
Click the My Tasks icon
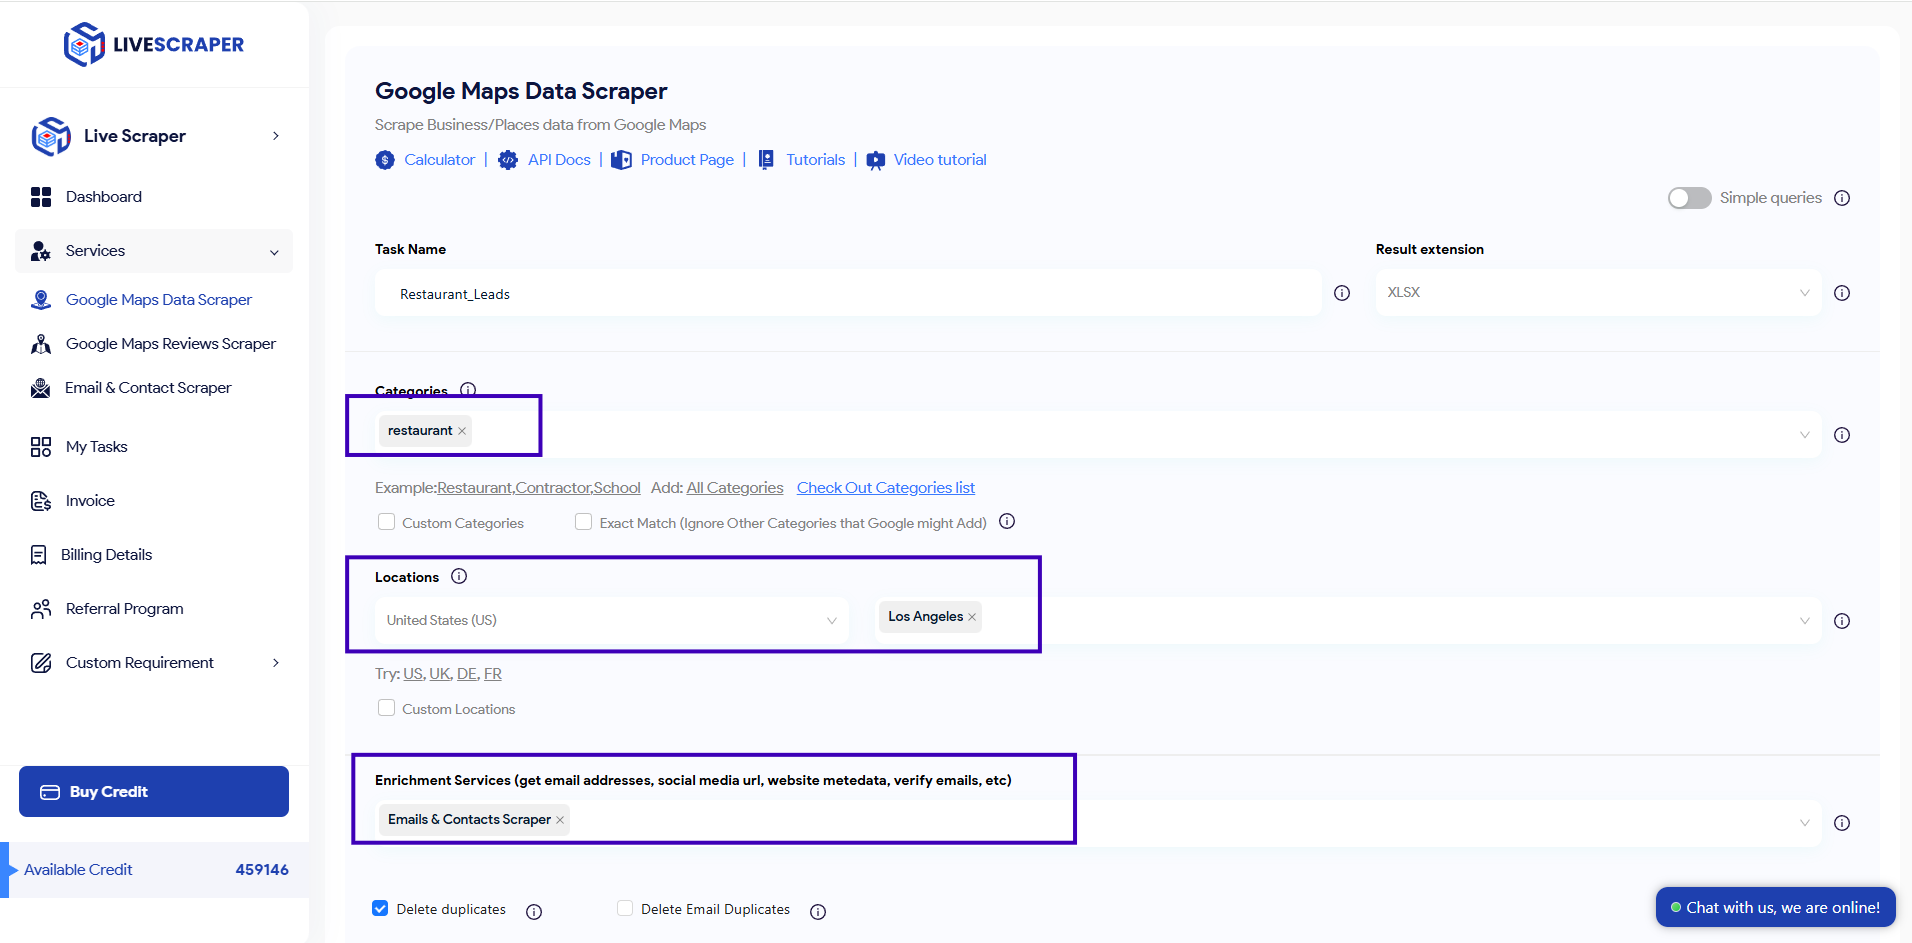coord(41,447)
